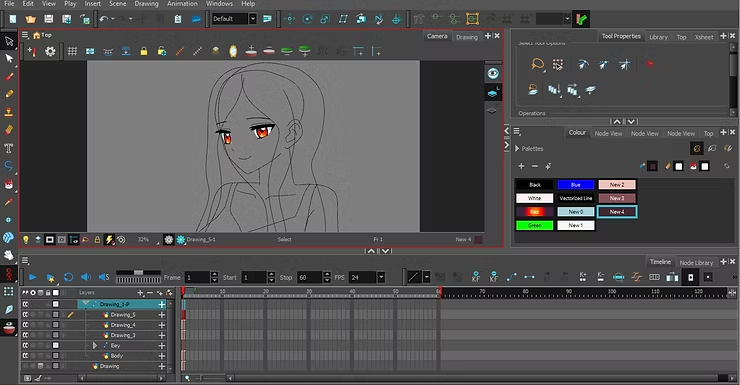This screenshot has width=740, height=385.
Task: Select the Lasso option in Tool Properties
Action: click(x=538, y=64)
